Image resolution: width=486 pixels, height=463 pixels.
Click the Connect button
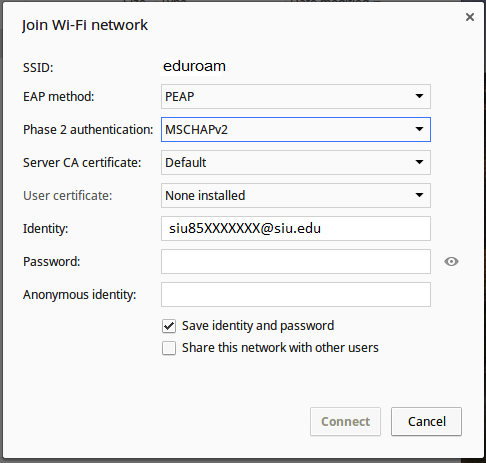tap(345, 421)
